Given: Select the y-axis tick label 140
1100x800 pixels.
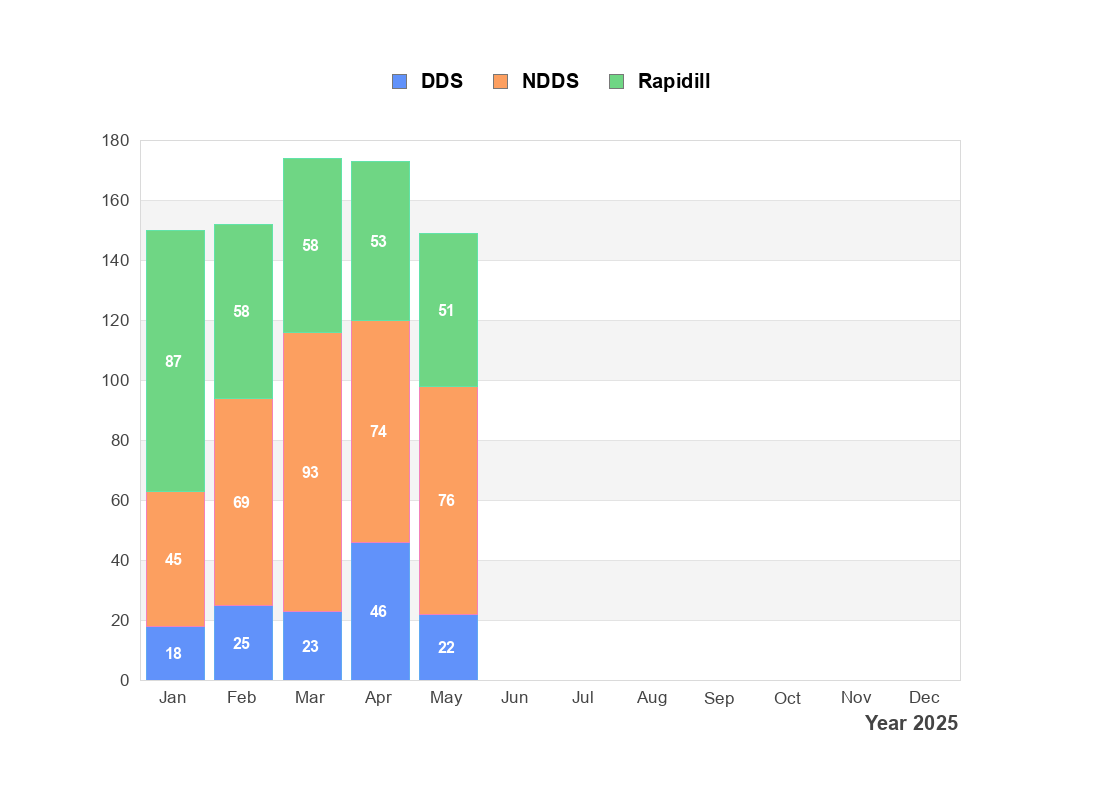Looking at the screenshot, I should point(116,260).
